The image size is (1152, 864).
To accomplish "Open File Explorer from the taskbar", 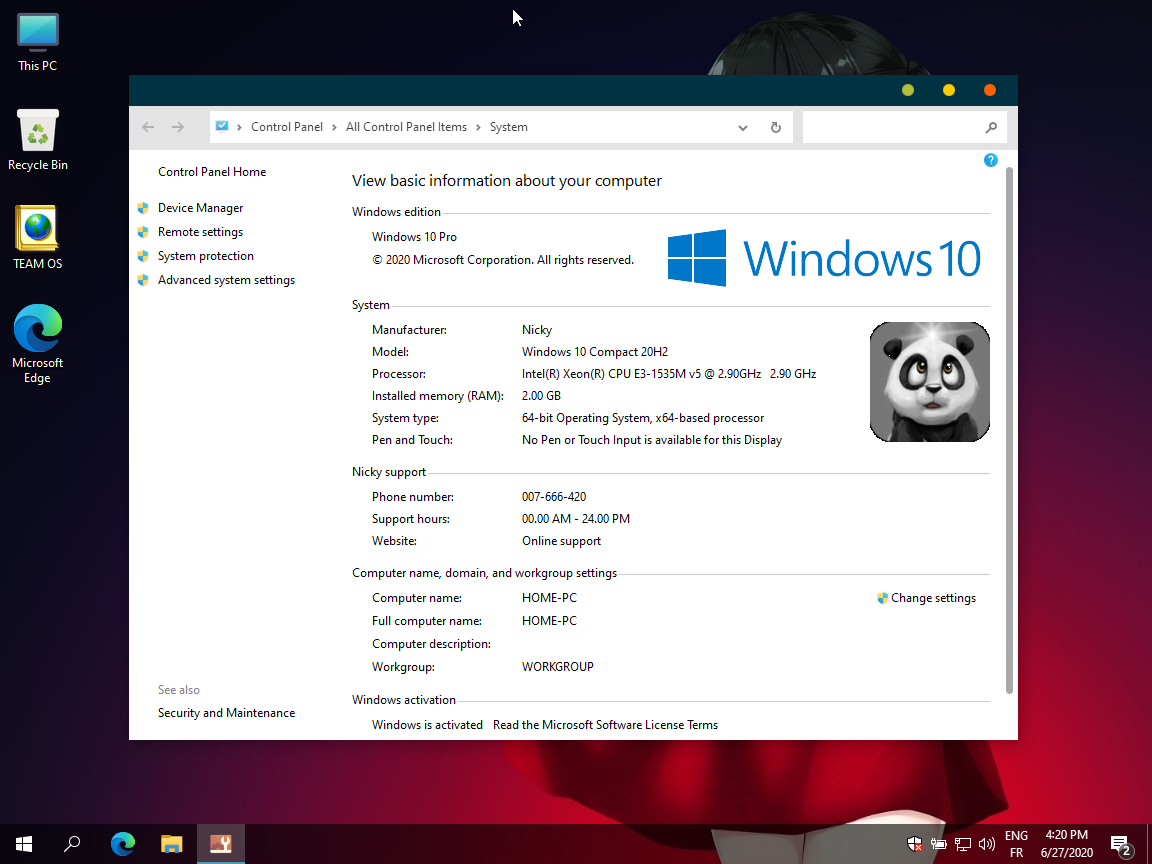I will pyautogui.click(x=171, y=843).
